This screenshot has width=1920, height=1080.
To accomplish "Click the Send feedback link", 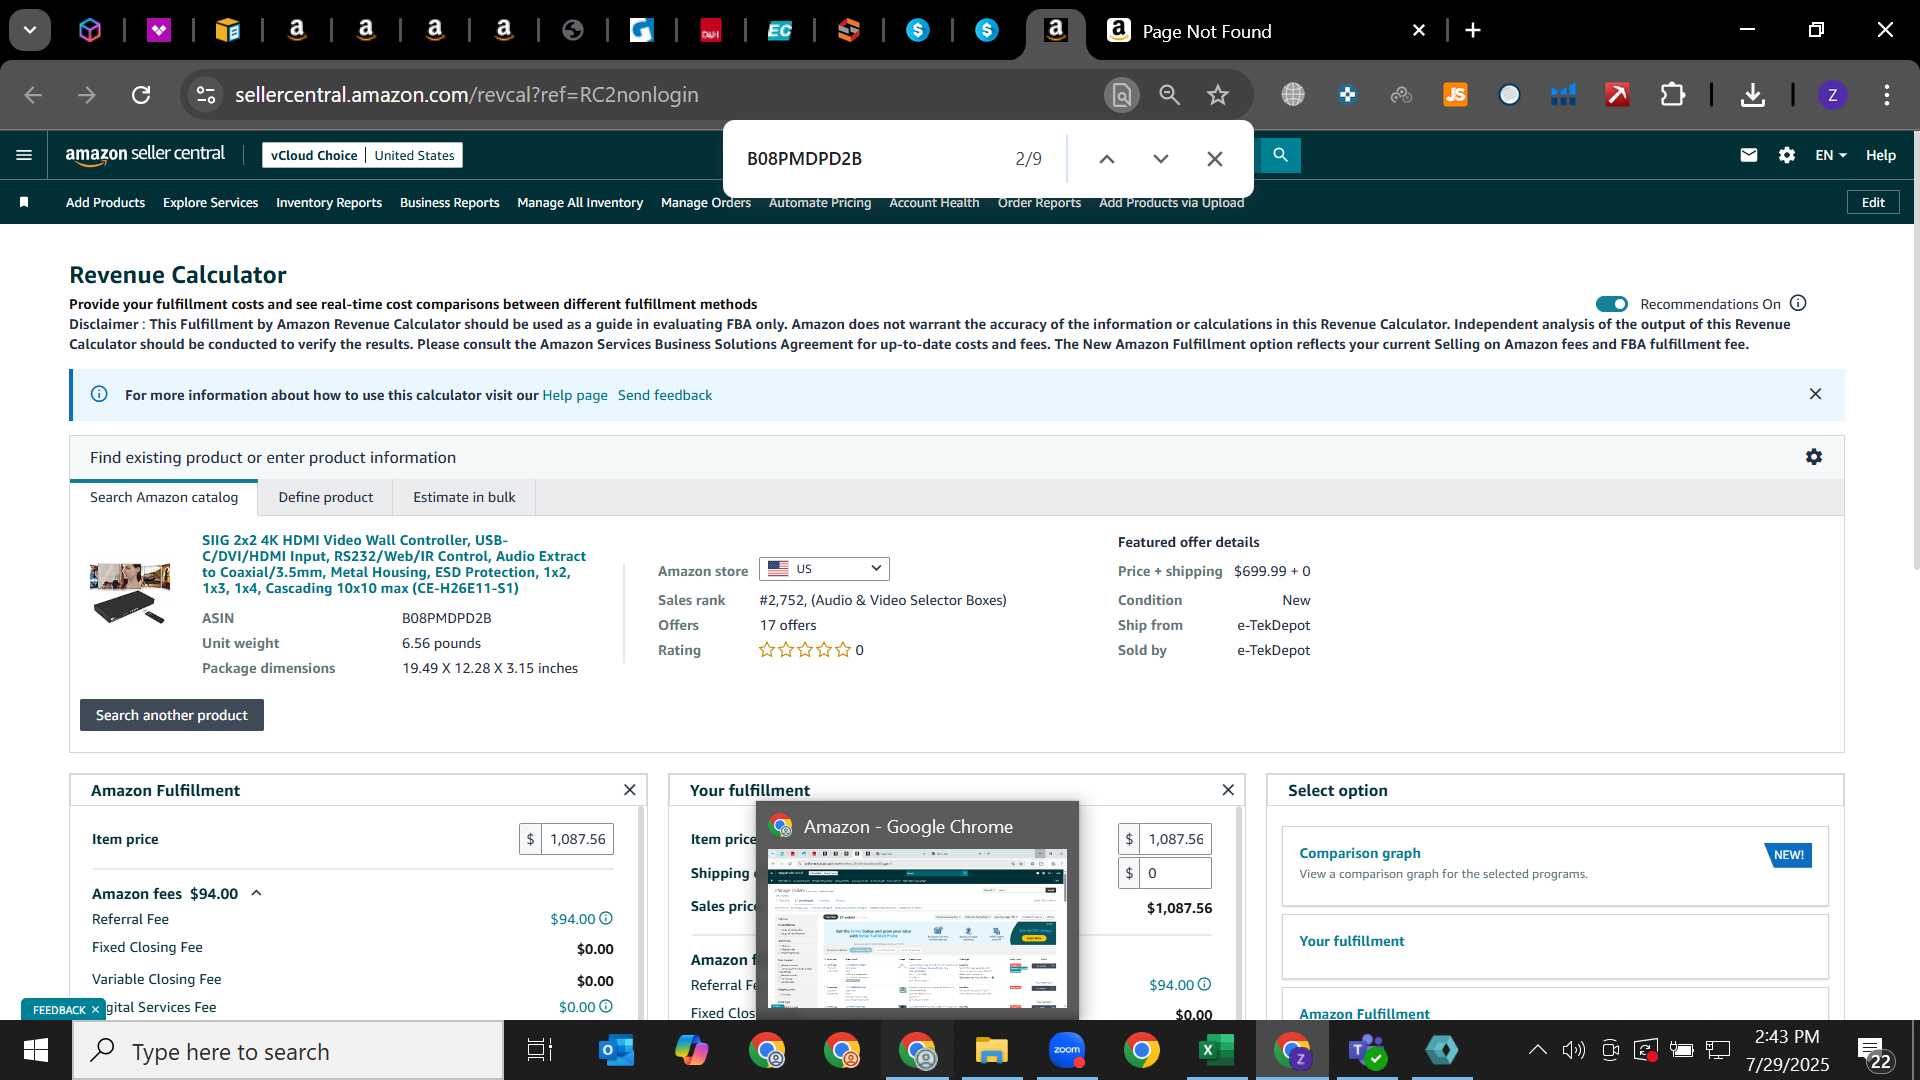I will click(x=665, y=395).
